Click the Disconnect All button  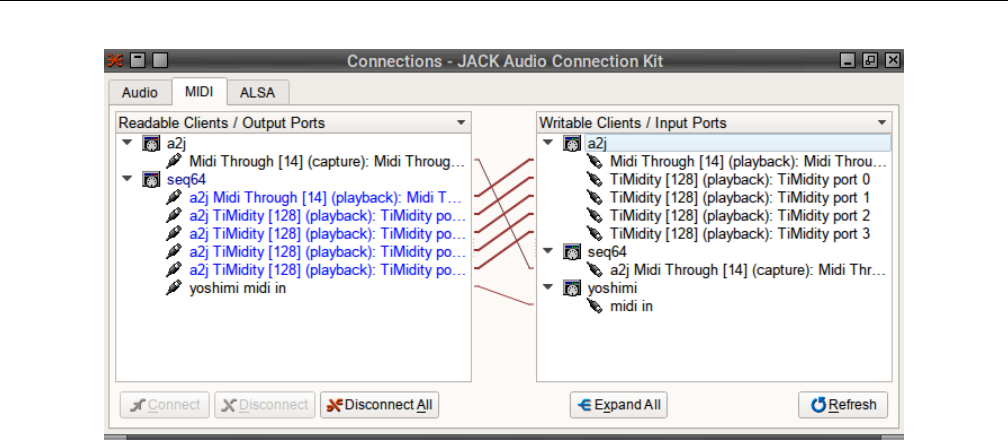tap(379, 405)
